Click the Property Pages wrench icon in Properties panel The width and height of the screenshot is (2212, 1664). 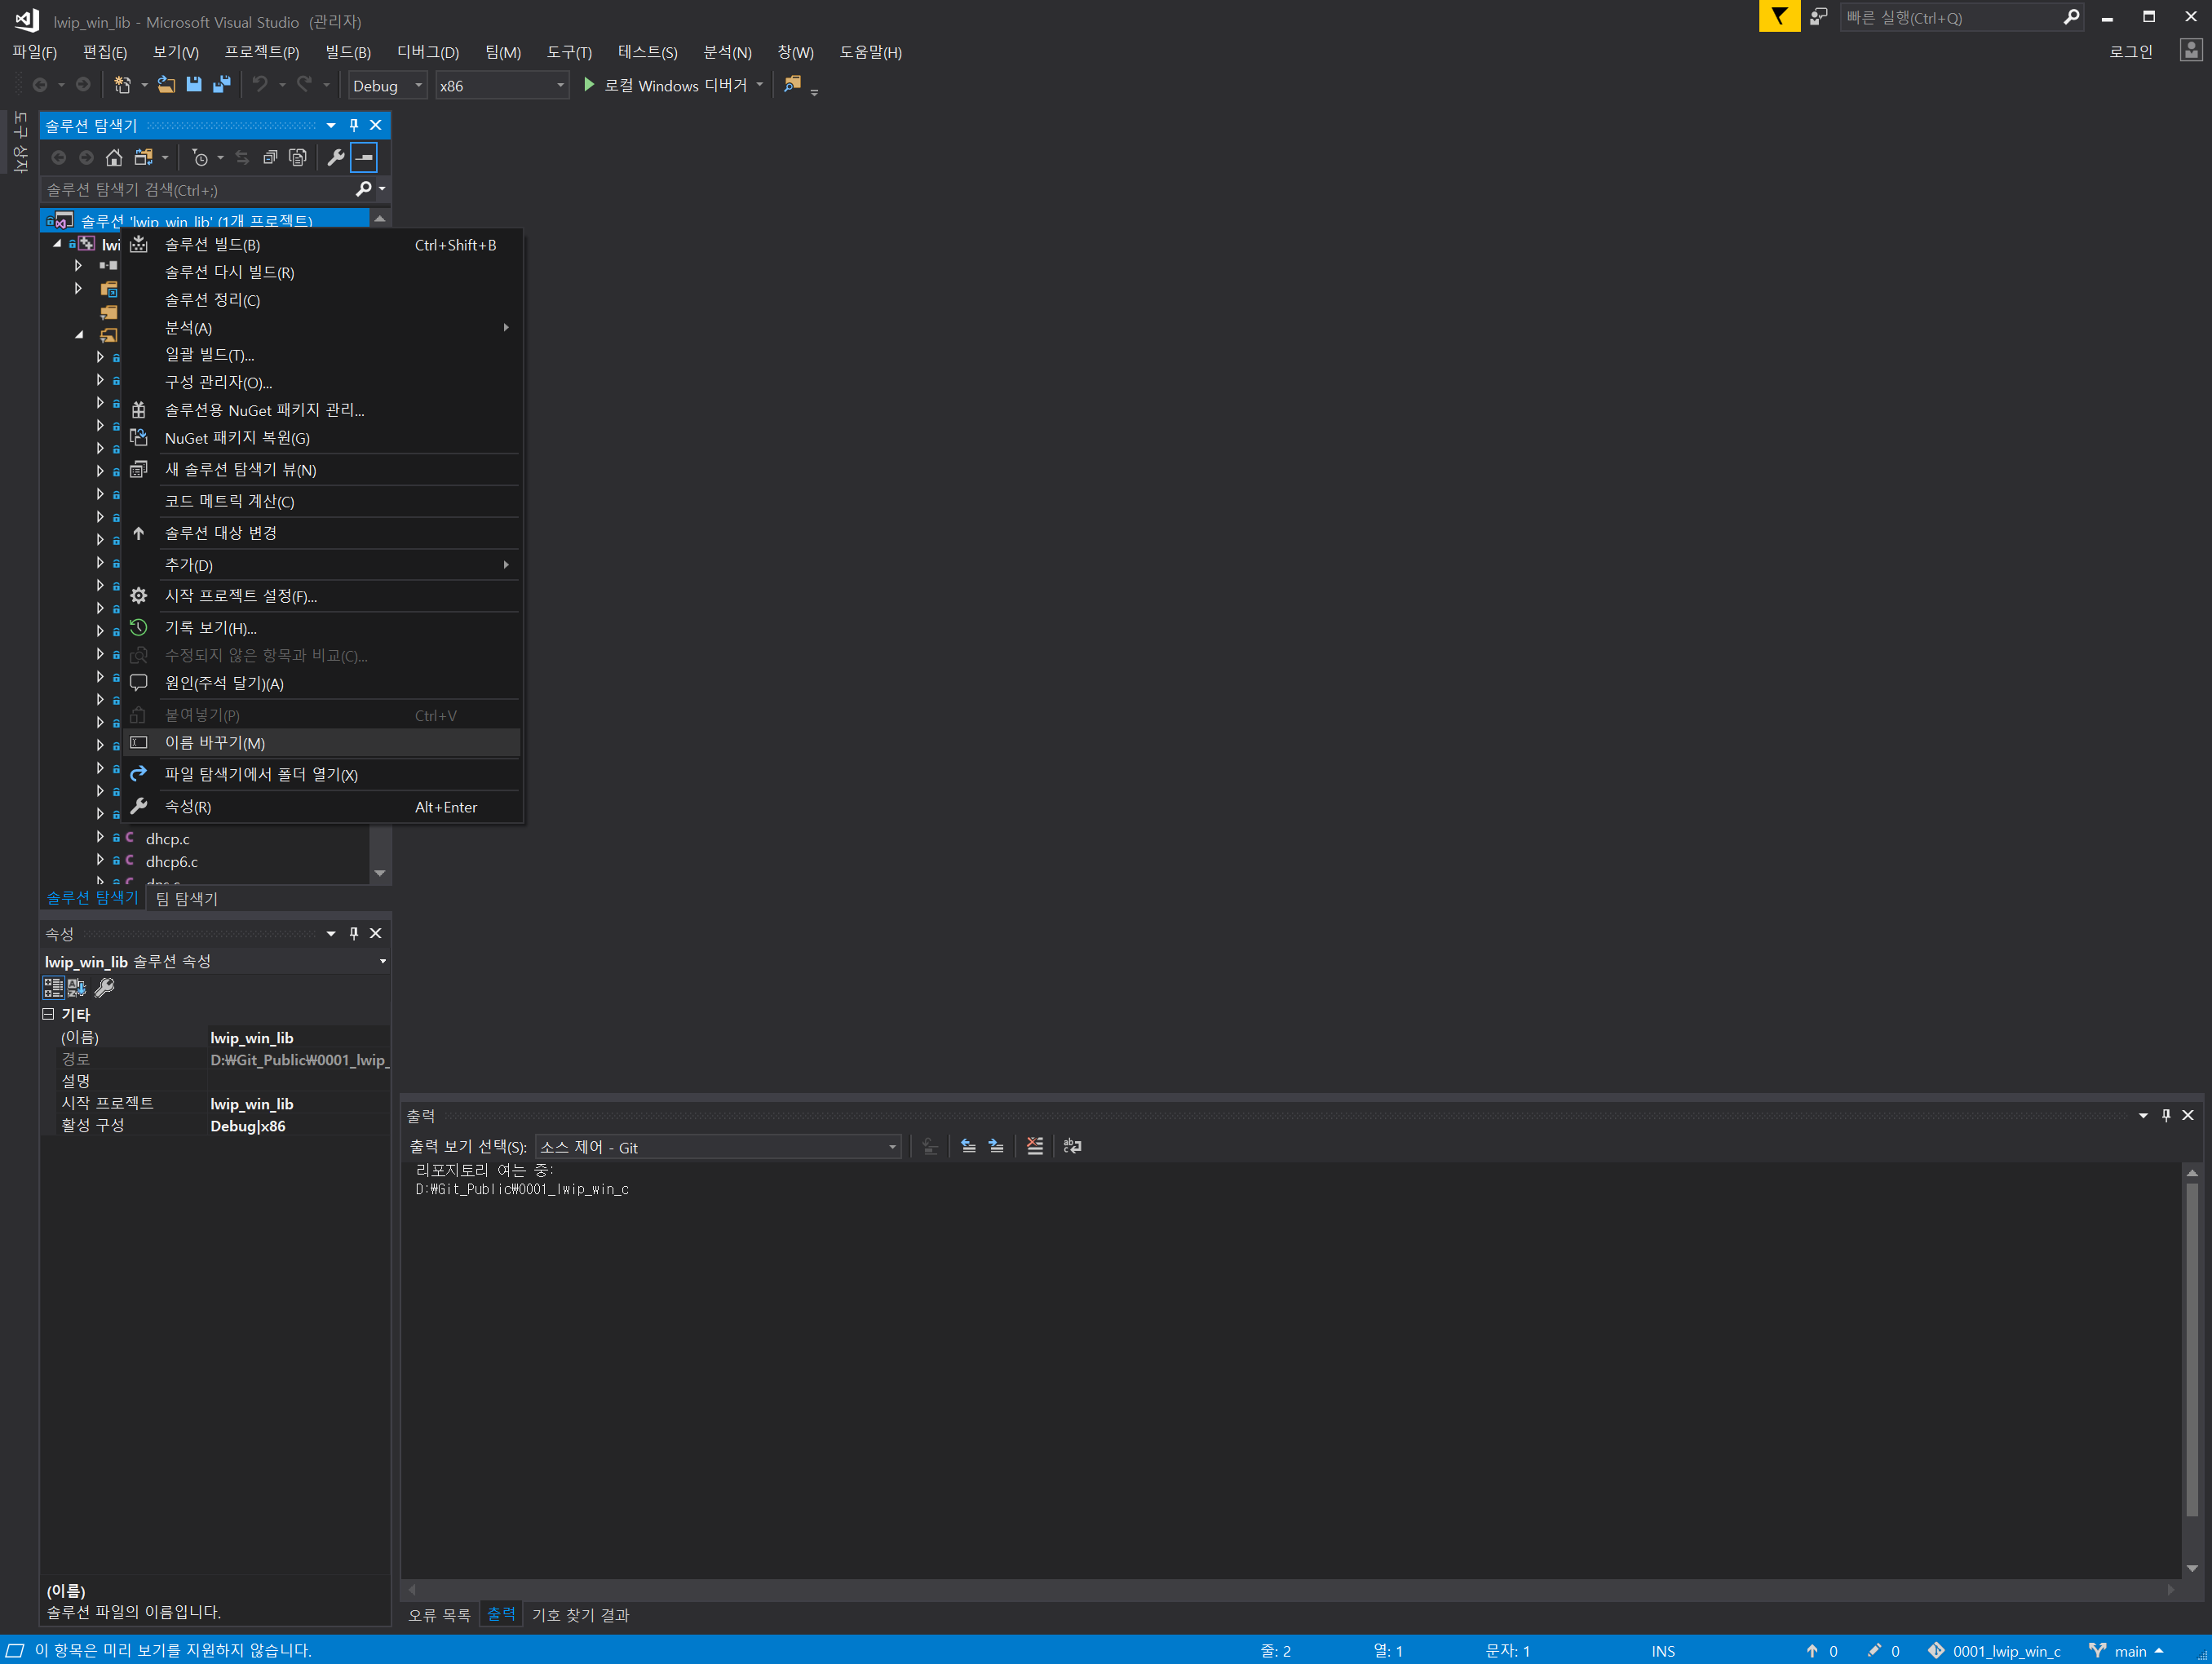[x=104, y=988]
